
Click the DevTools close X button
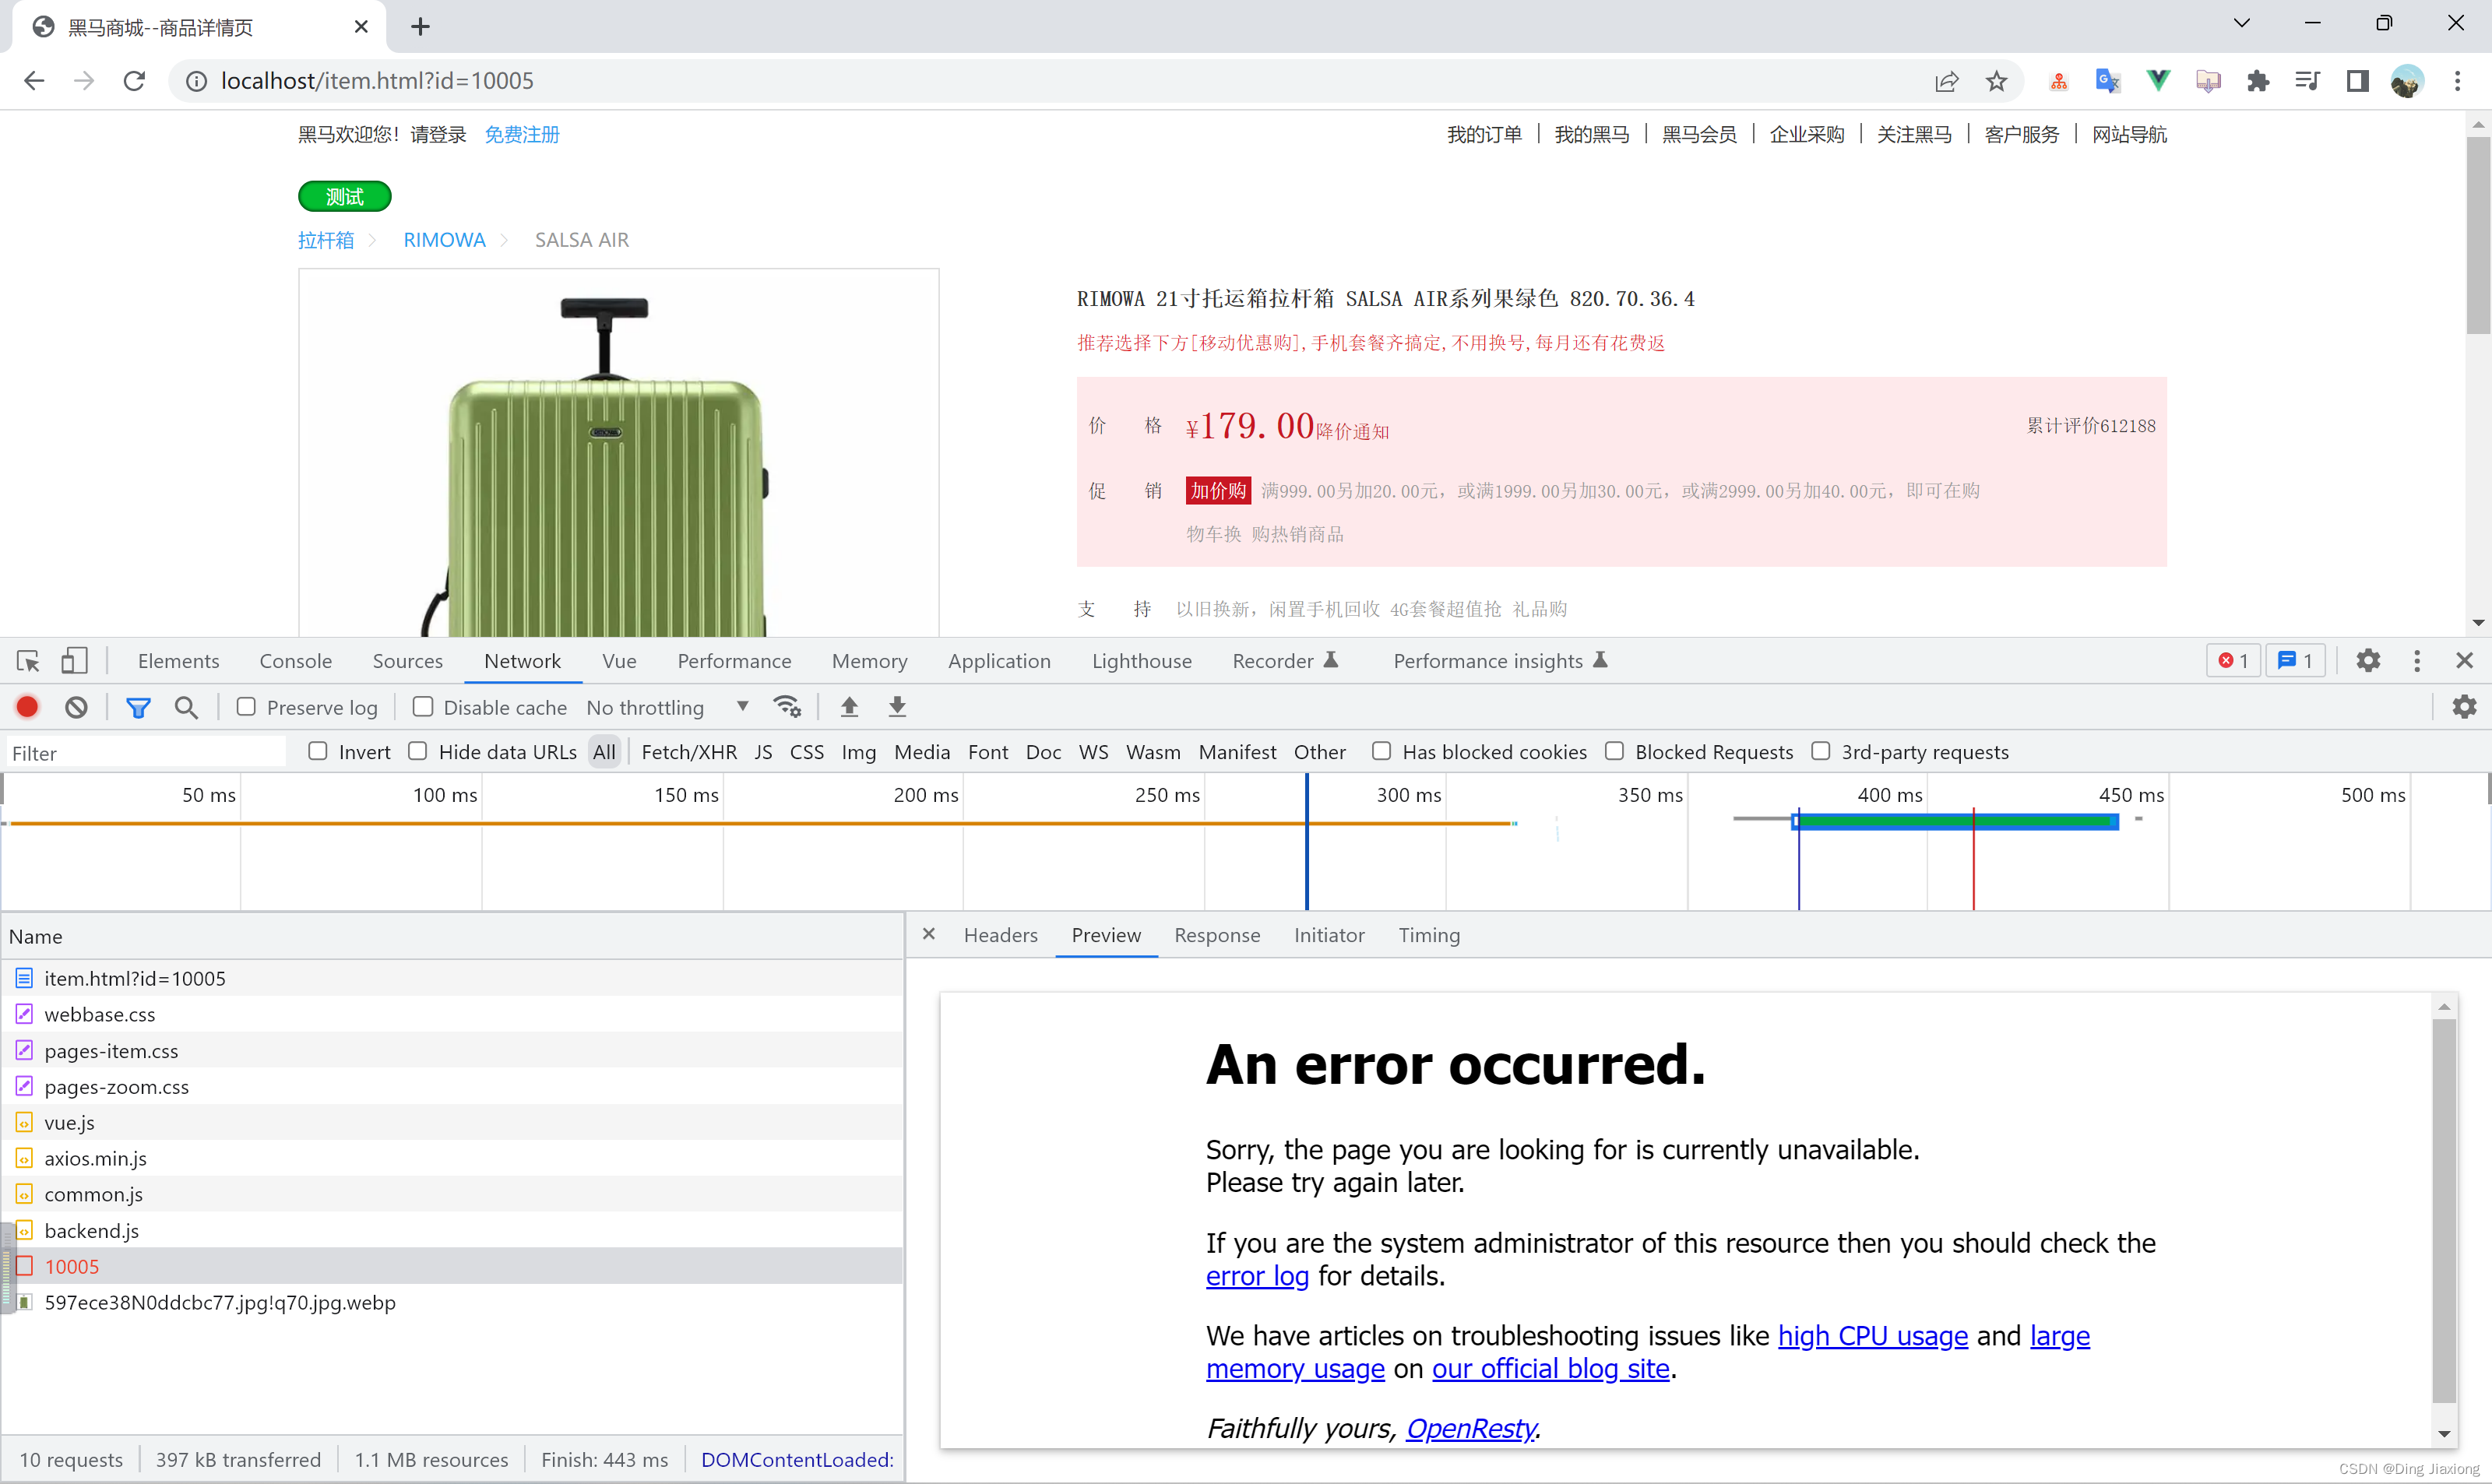2464,661
